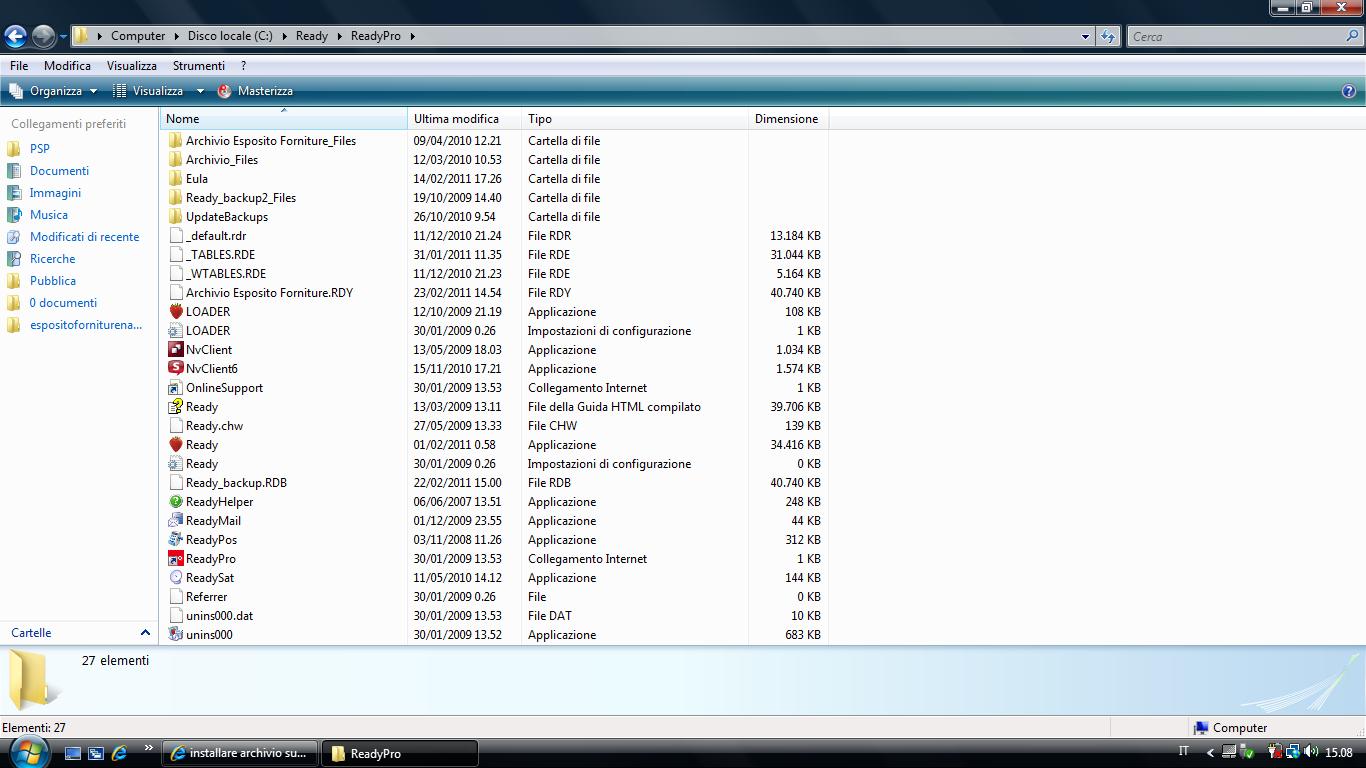
Task: Click the Computer breadcrumb segment
Action: (x=138, y=36)
